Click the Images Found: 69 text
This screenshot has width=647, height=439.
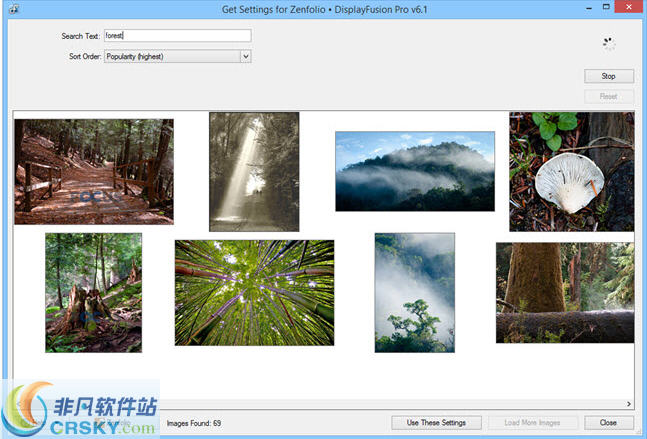tap(194, 423)
